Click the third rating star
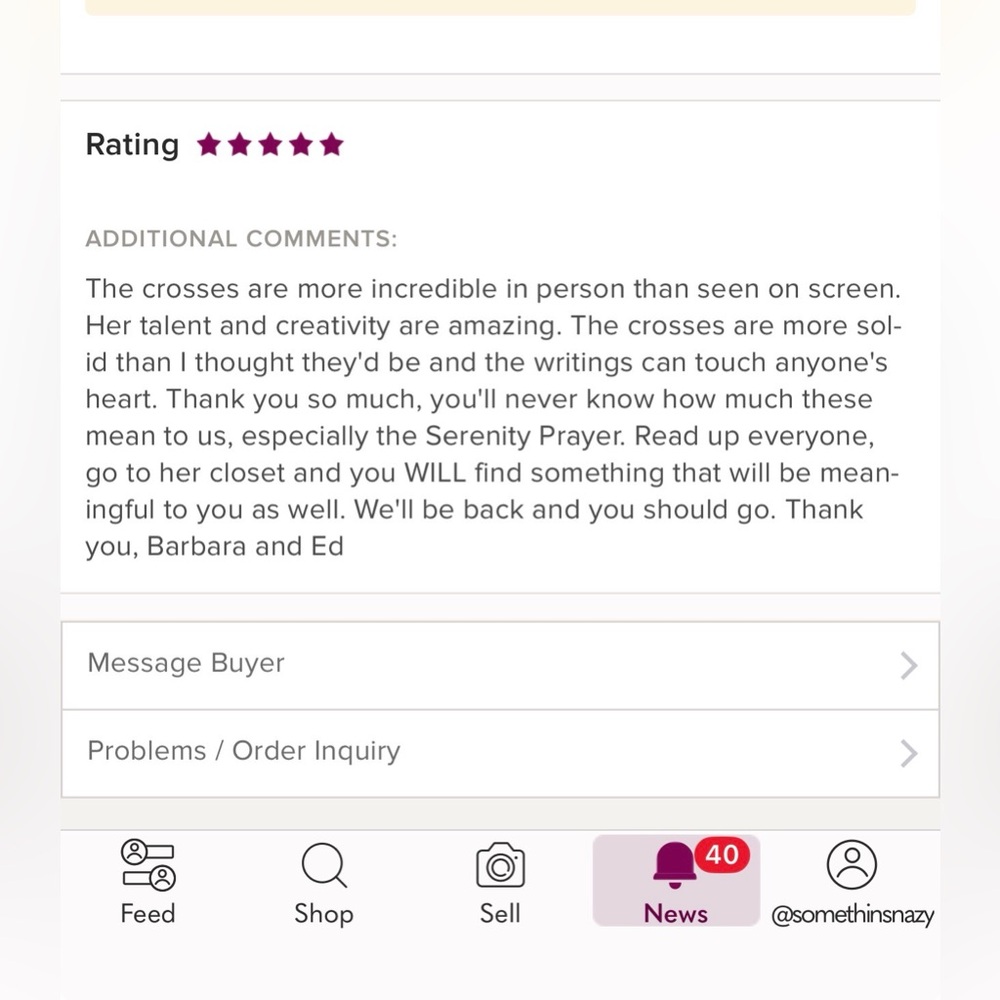Image resolution: width=1000 pixels, height=1000 pixels. (270, 145)
